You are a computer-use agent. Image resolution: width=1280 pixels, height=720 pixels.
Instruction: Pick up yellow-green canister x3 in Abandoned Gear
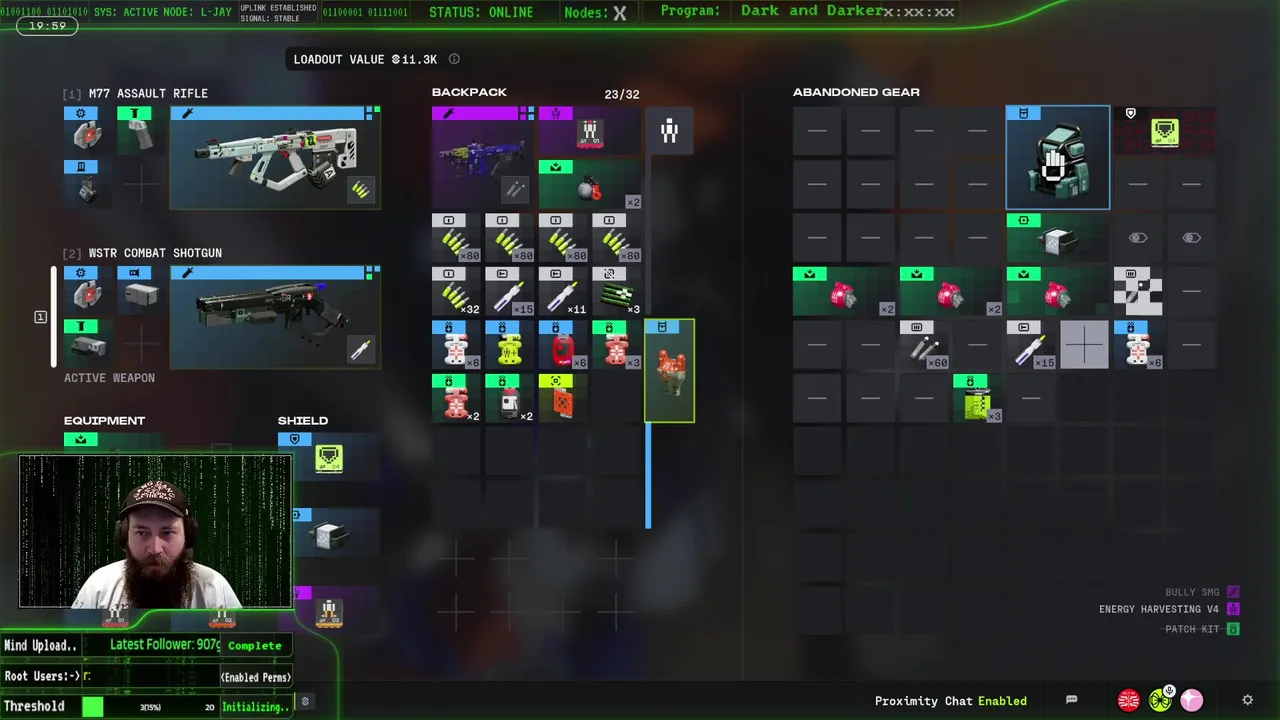point(978,398)
